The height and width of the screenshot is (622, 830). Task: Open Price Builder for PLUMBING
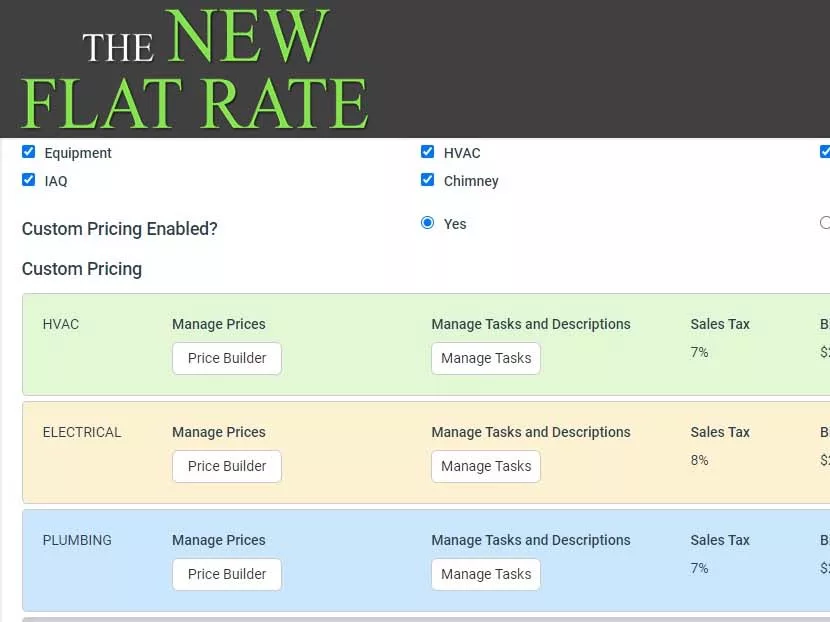[x=226, y=574]
